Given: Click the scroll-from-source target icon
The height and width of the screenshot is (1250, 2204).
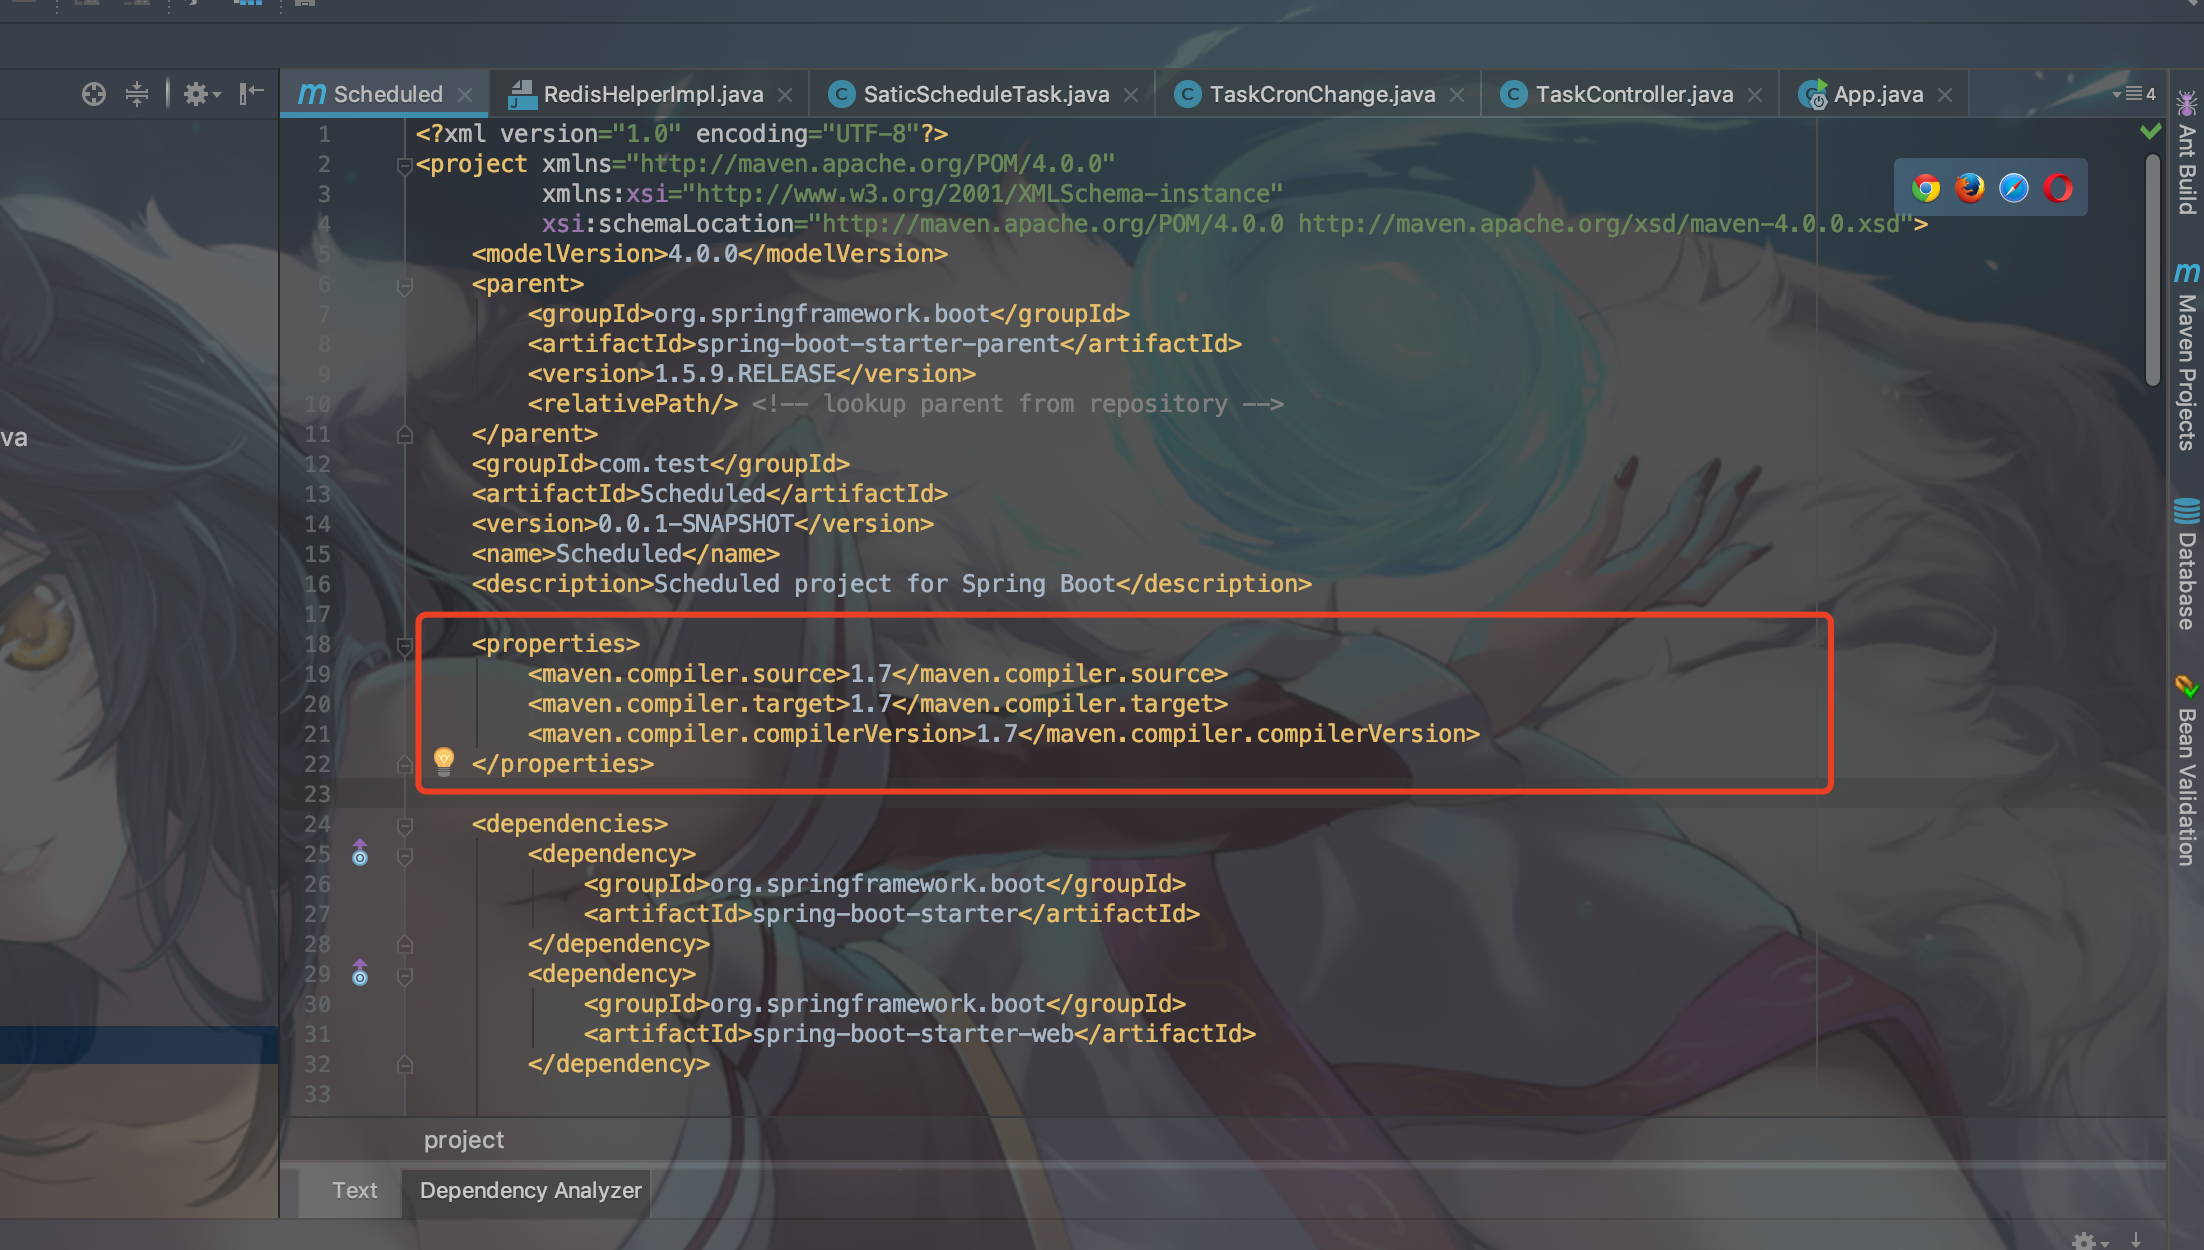Looking at the screenshot, I should (94, 94).
